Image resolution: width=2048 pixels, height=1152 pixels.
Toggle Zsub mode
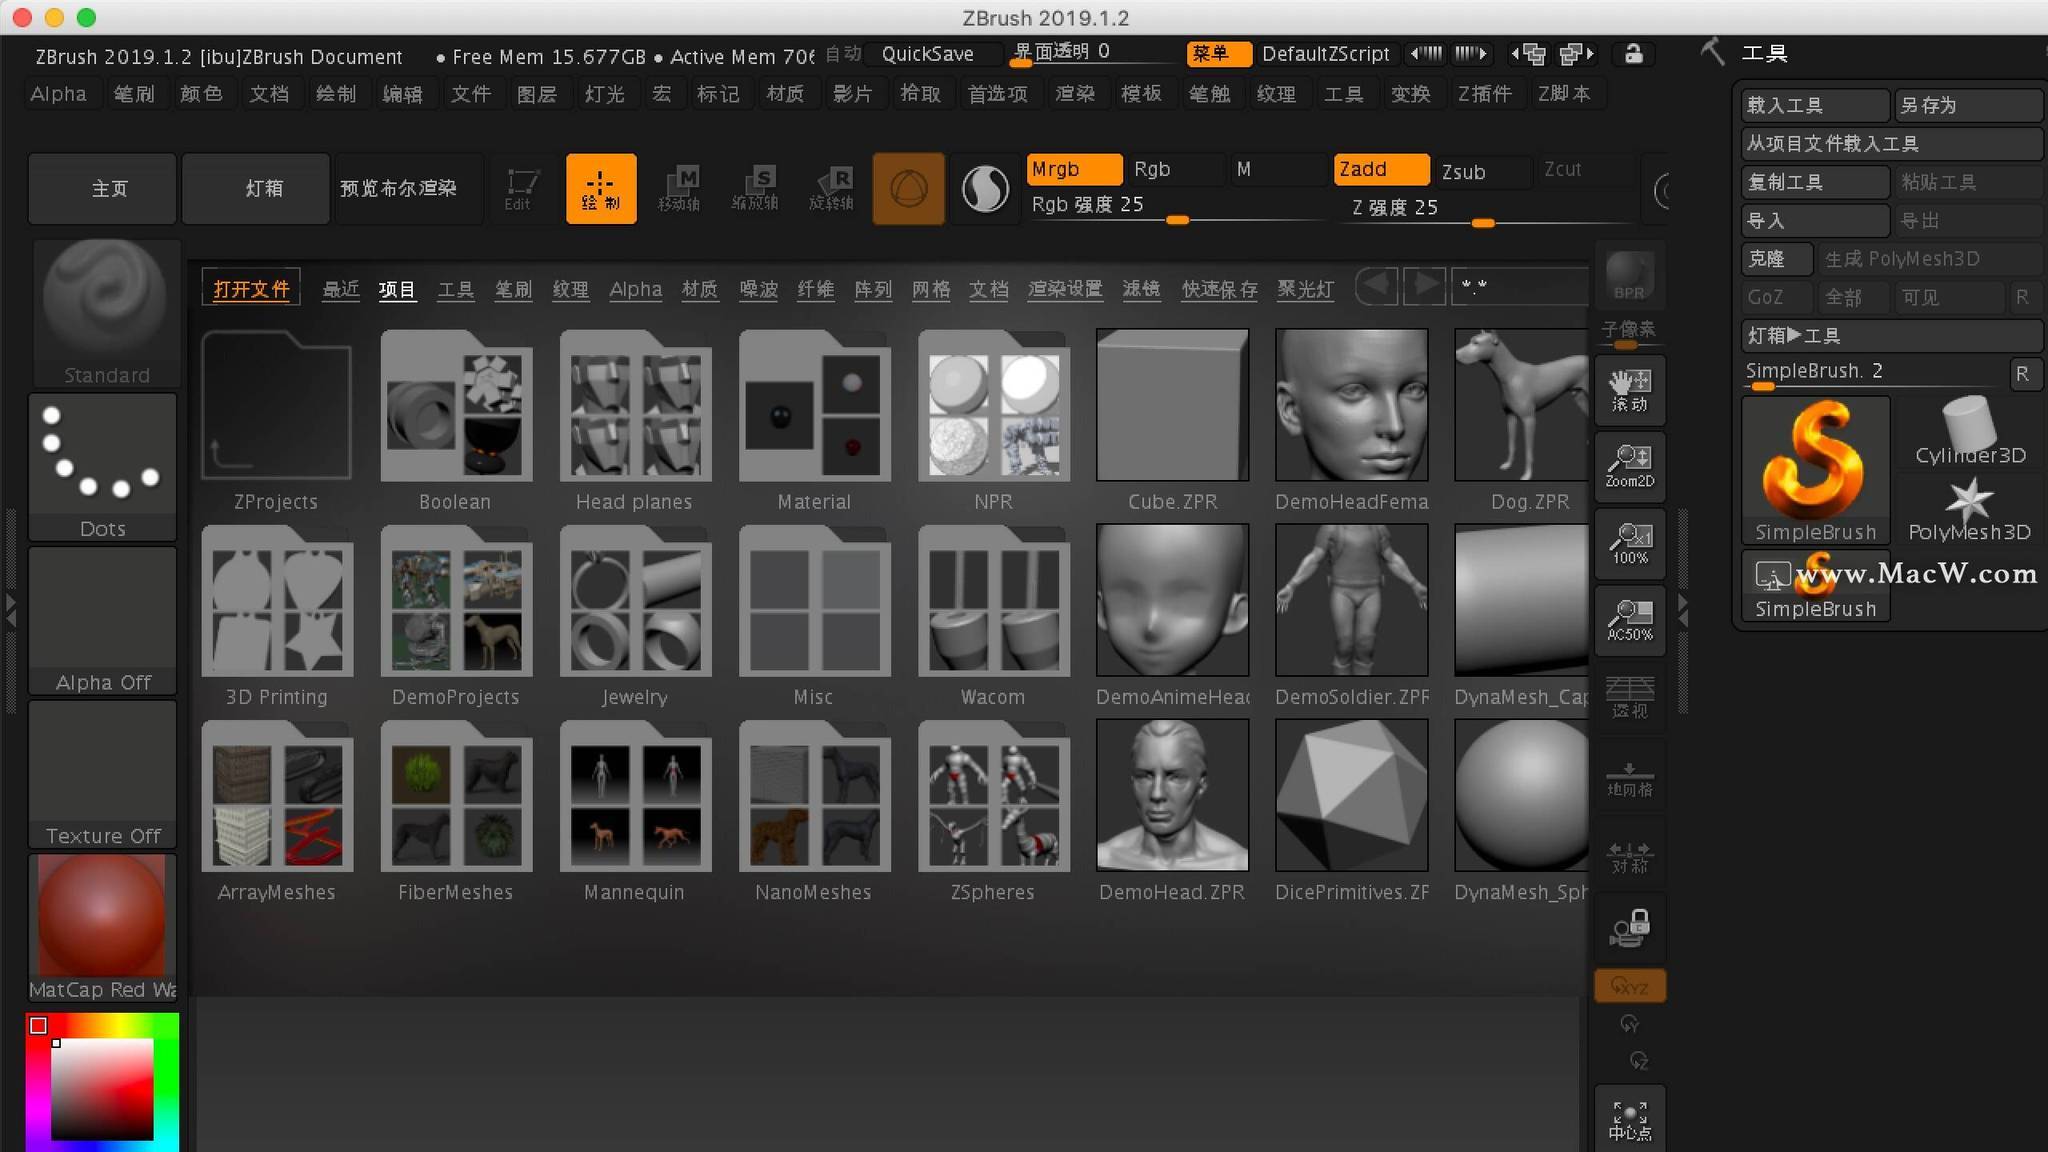pyautogui.click(x=1482, y=171)
